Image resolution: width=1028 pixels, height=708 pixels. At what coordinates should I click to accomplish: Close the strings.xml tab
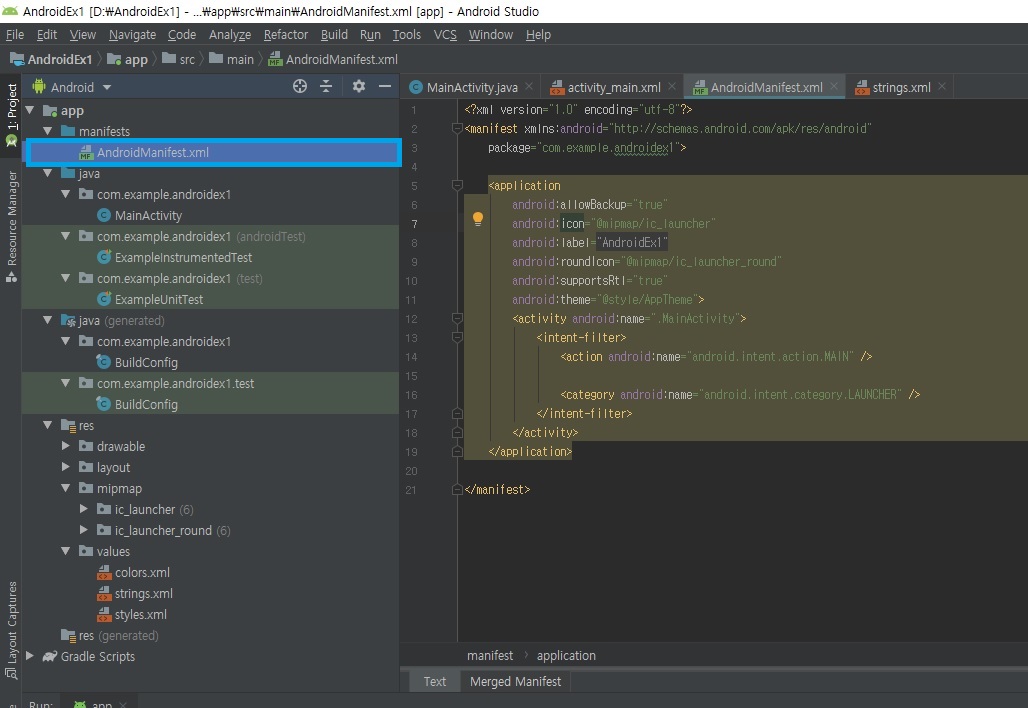(942, 87)
